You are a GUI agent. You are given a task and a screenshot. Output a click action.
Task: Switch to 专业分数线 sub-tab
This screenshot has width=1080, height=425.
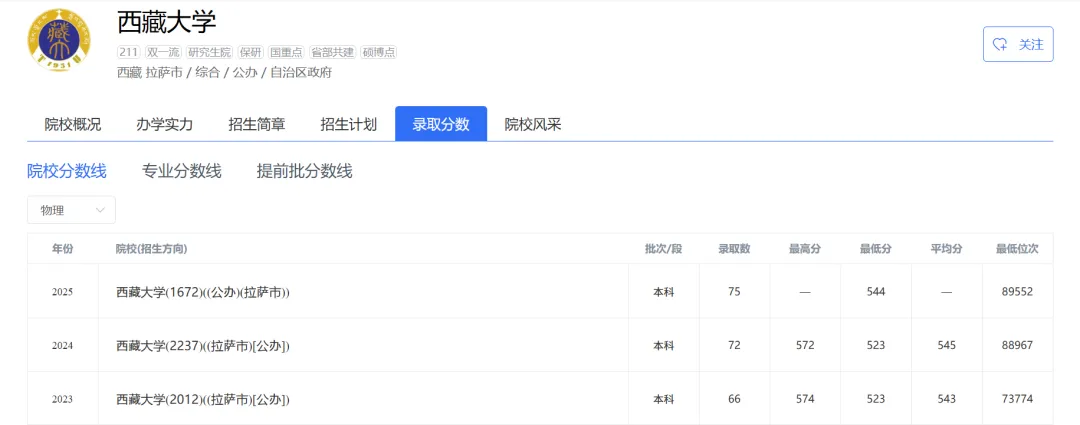tap(181, 171)
